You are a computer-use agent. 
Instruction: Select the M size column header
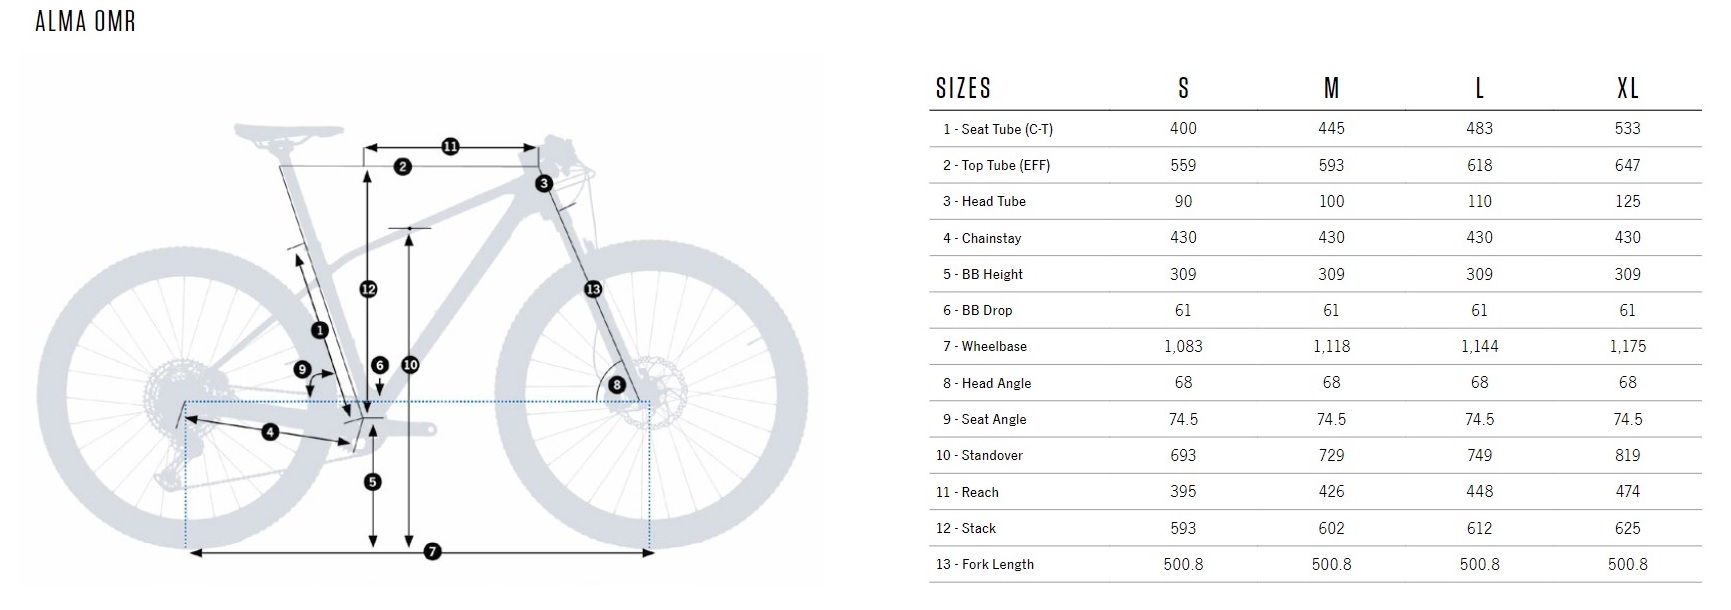(x=1331, y=89)
